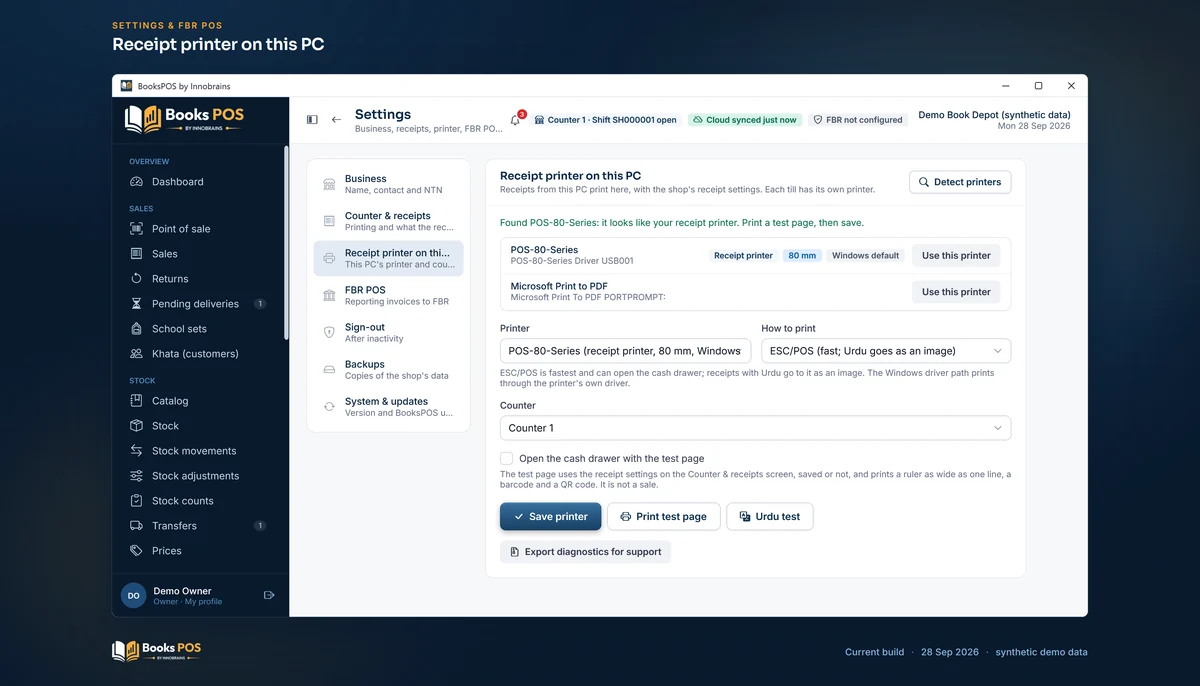
Task: Open the How to print dropdown
Action: click(886, 351)
